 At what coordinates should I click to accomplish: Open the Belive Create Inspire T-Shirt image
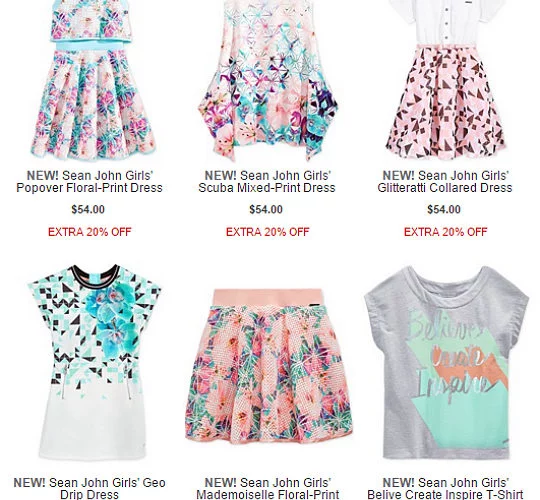446,363
